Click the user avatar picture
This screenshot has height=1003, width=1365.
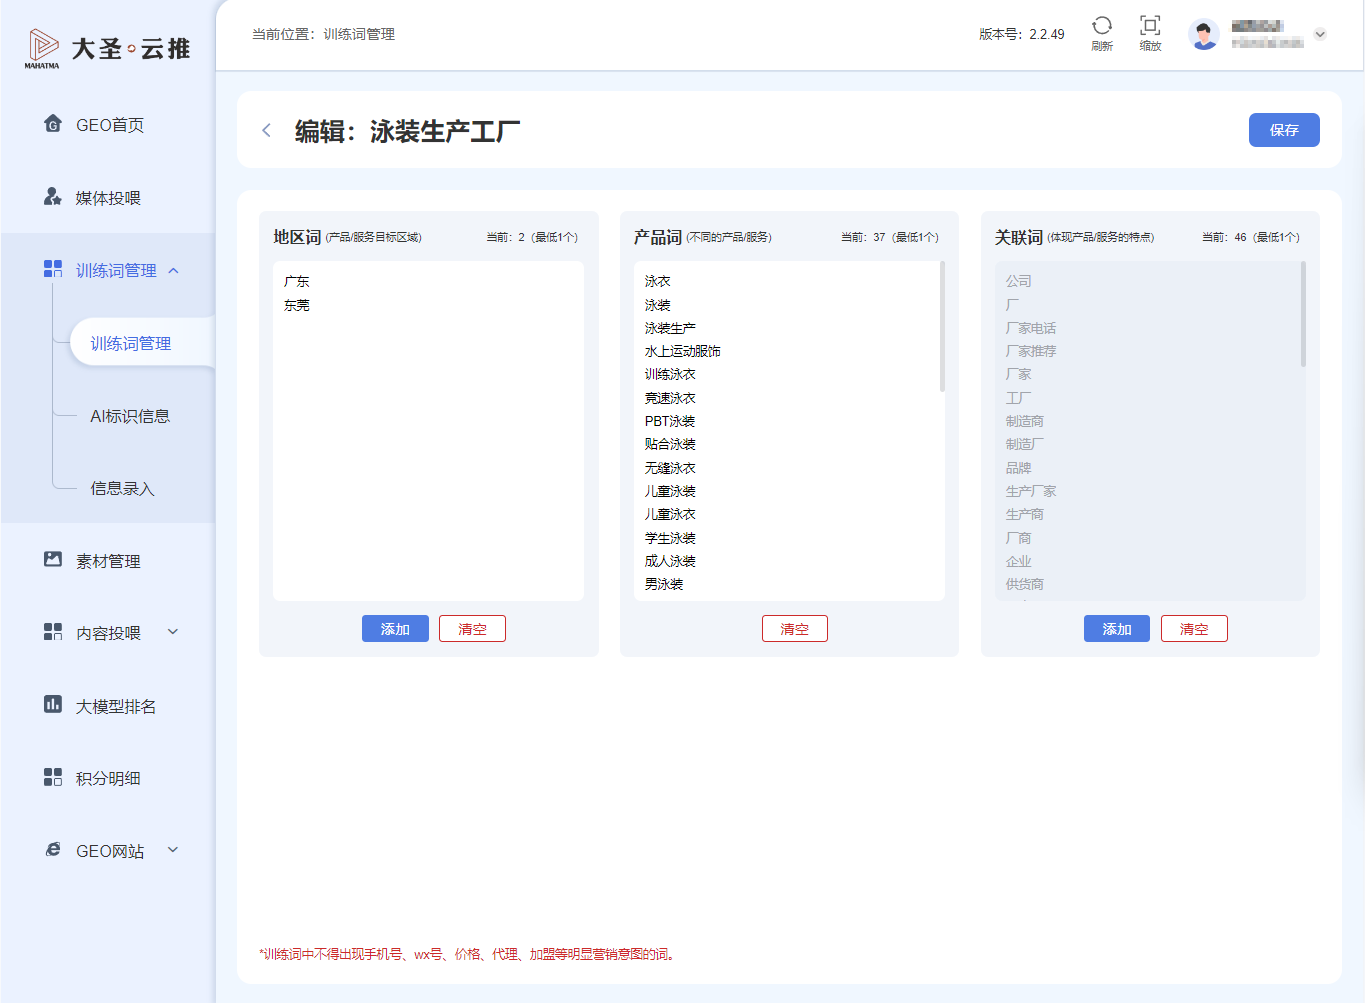tap(1204, 34)
